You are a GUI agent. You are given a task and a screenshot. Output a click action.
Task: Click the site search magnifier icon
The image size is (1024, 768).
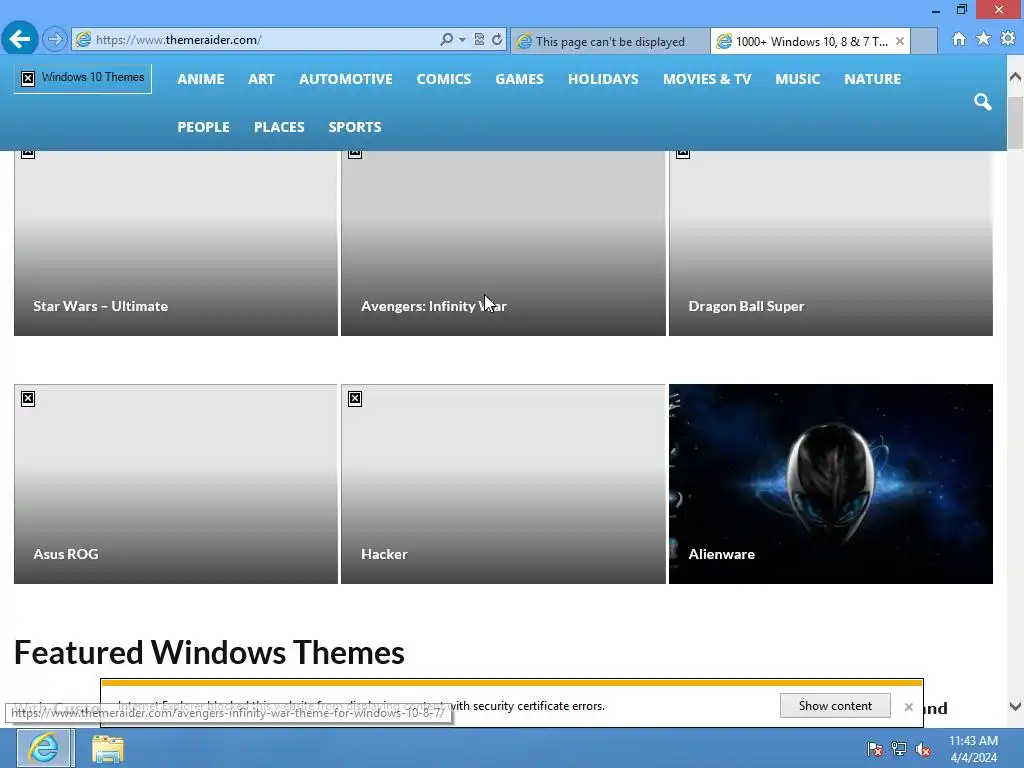click(983, 102)
